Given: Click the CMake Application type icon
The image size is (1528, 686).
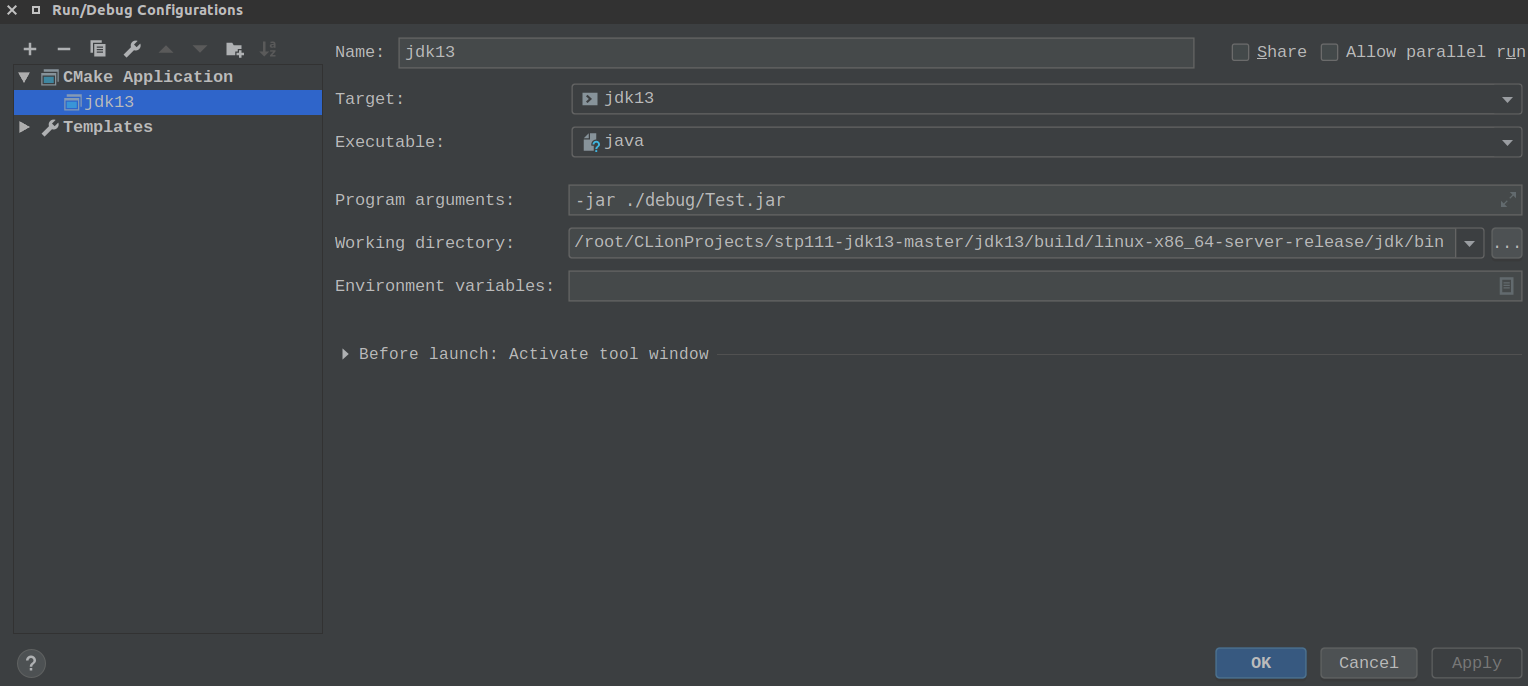Looking at the screenshot, I should [50, 77].
